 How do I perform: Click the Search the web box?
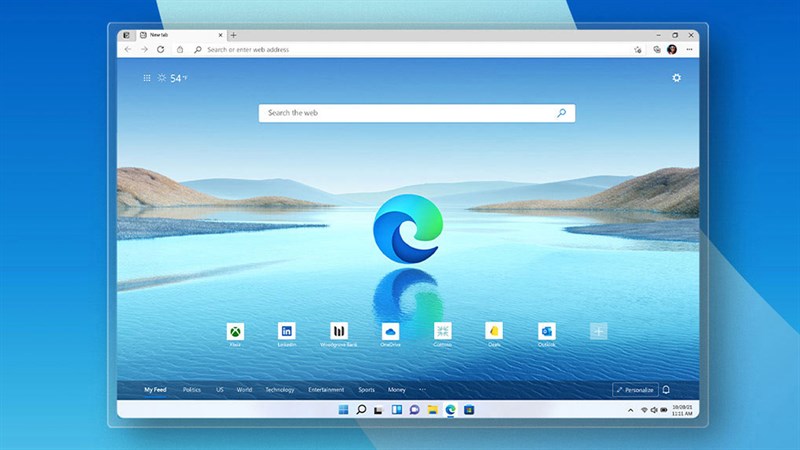[417, 113]
